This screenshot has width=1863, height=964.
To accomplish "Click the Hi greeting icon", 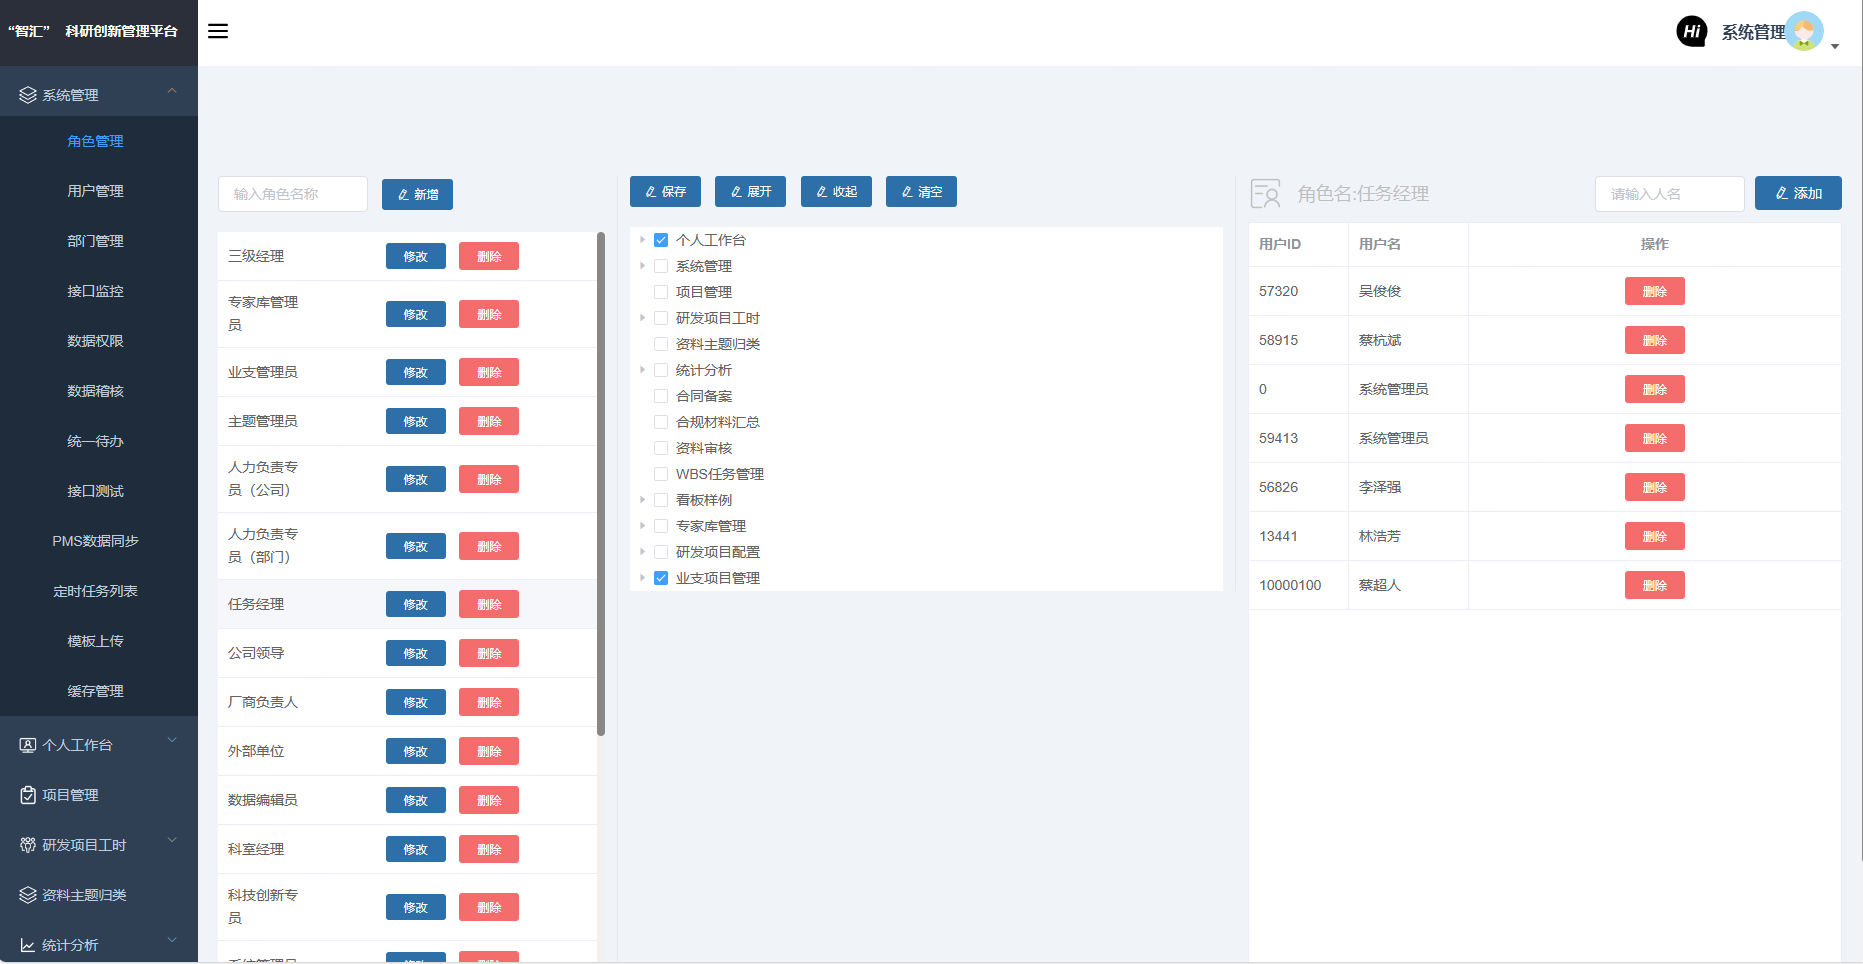I will click(1691, 31).
